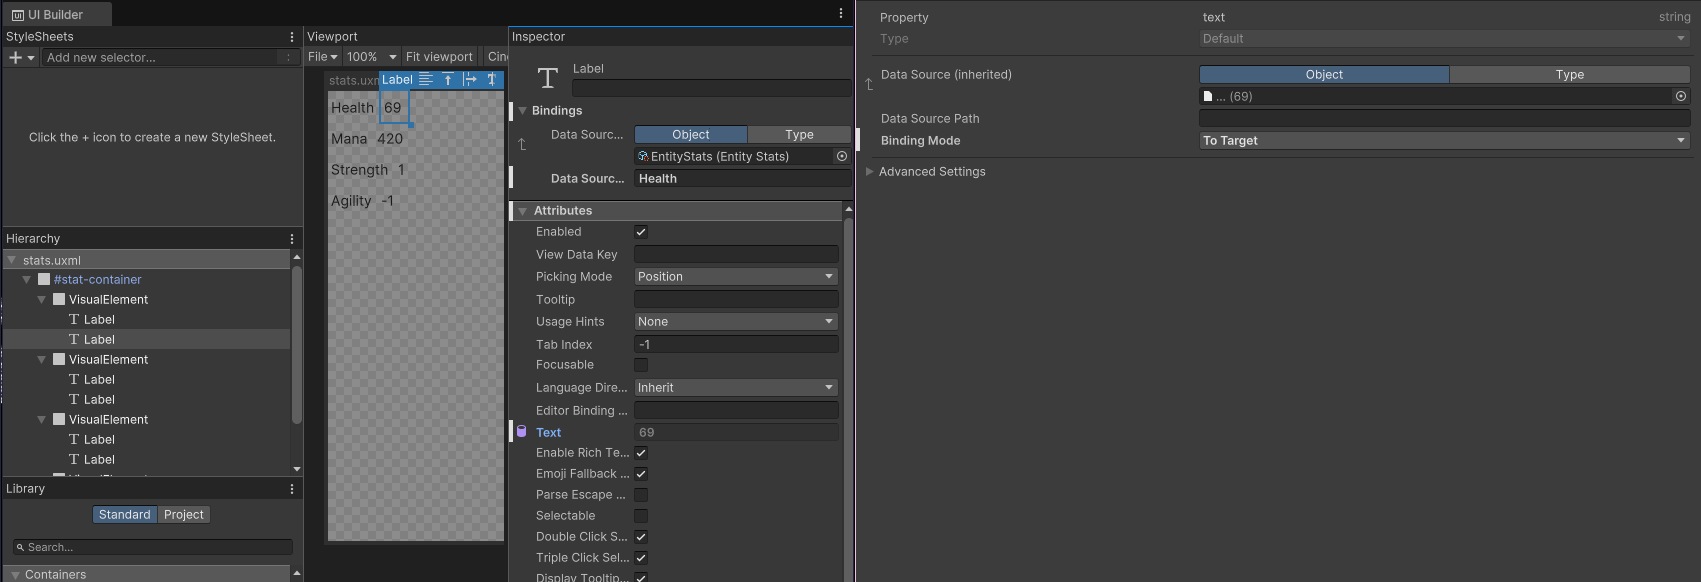Open the Binding Mode dropdown
Screen dimensions: 1701x582
pyautogui.click(x=1444, y=141)
